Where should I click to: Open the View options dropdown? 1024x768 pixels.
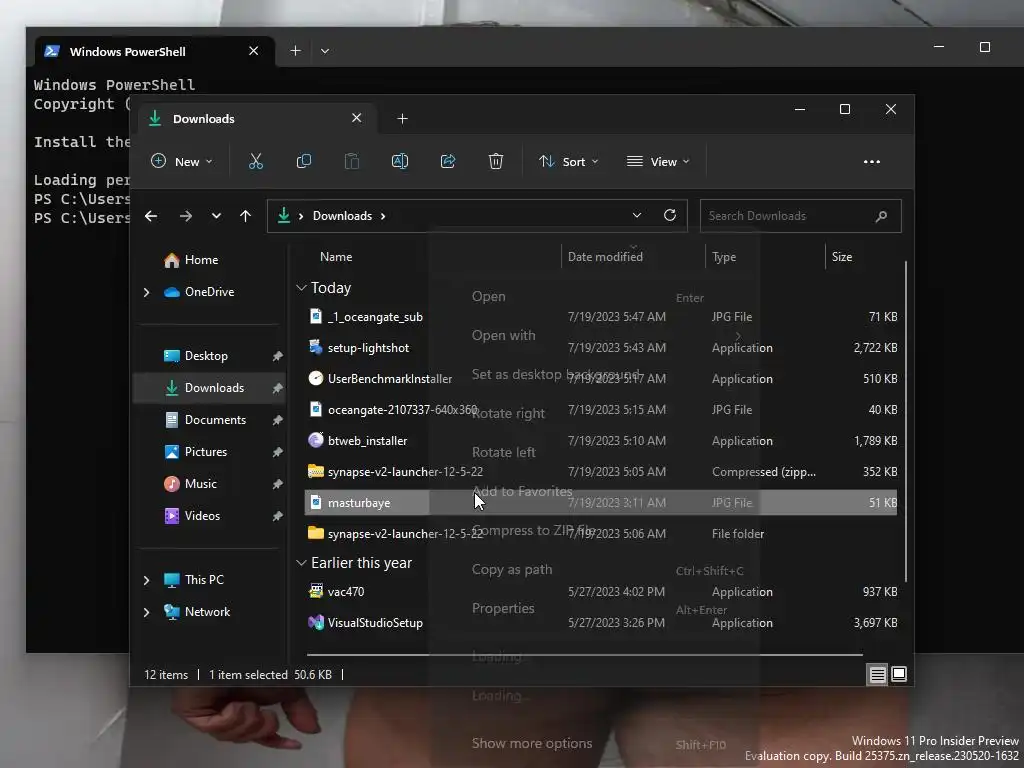(x=658, y=161)
